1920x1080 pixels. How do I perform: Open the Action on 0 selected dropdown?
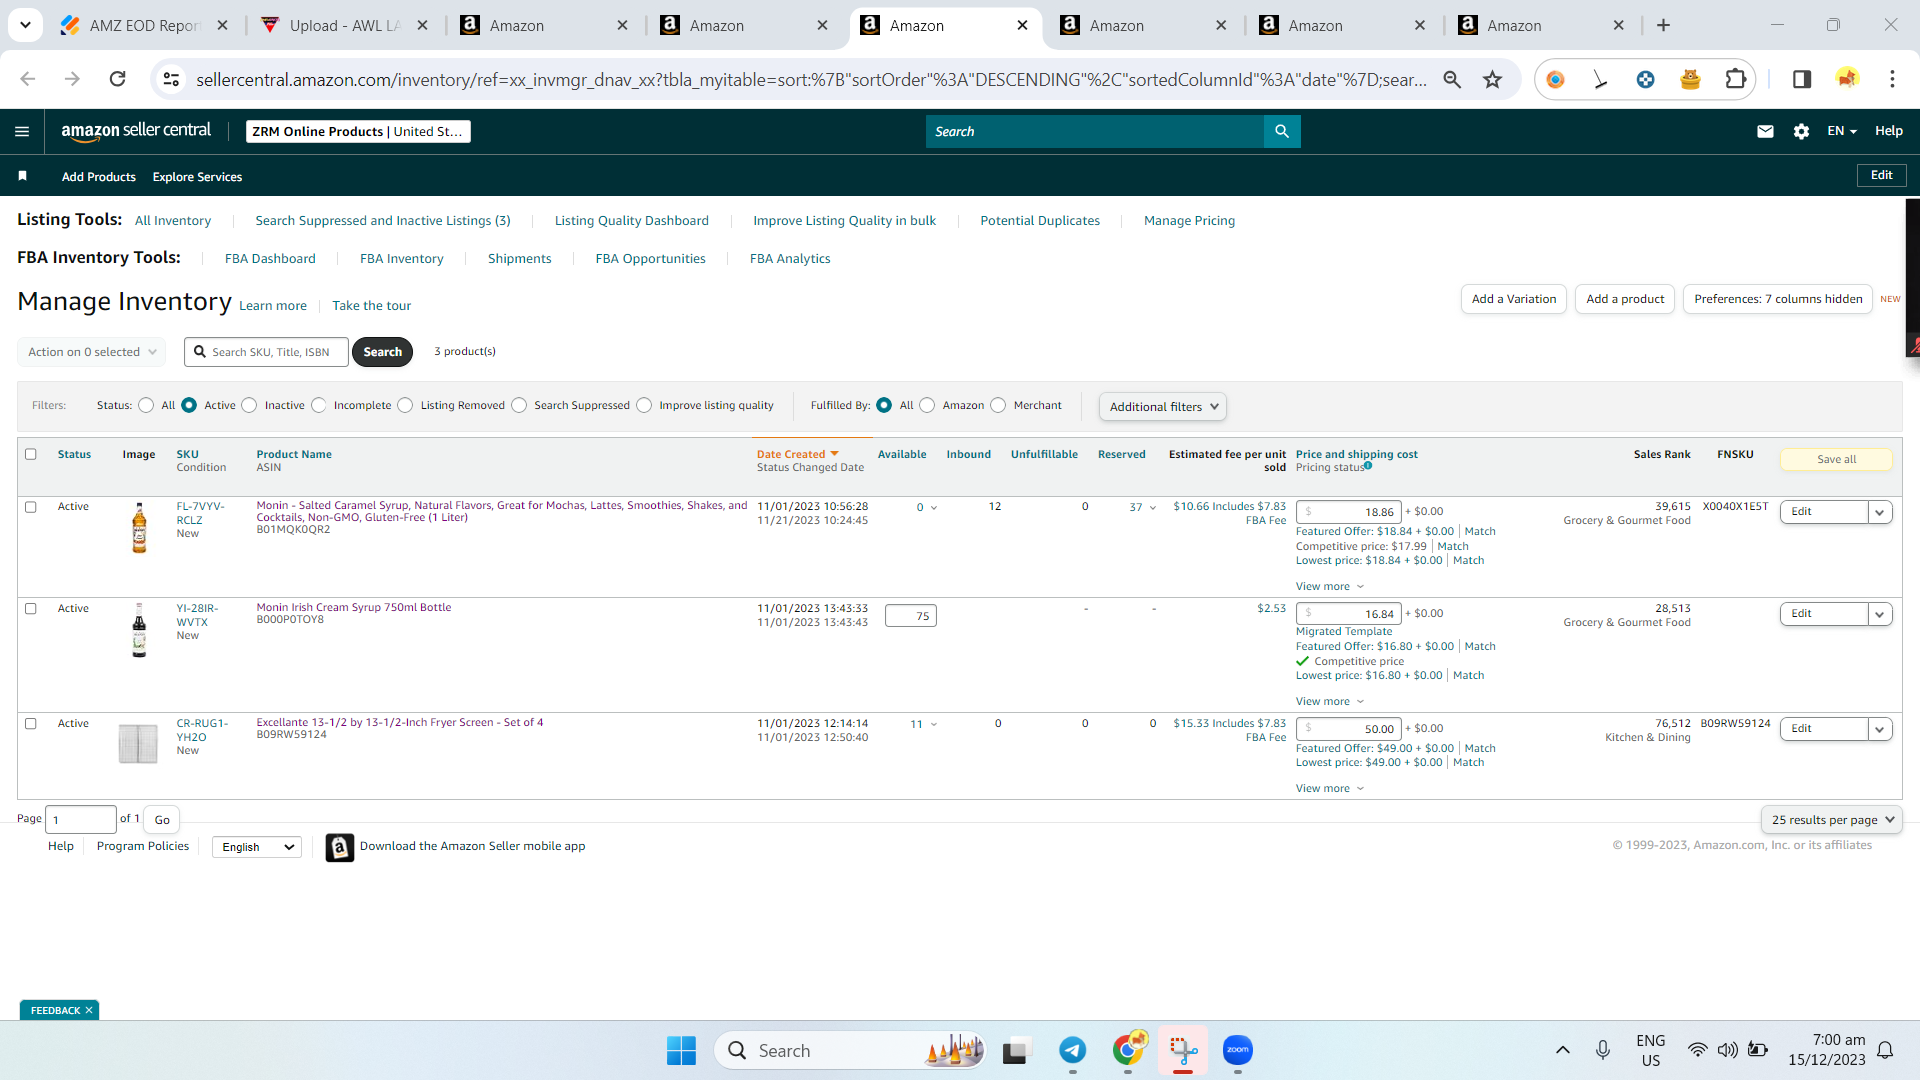point(91,352)
